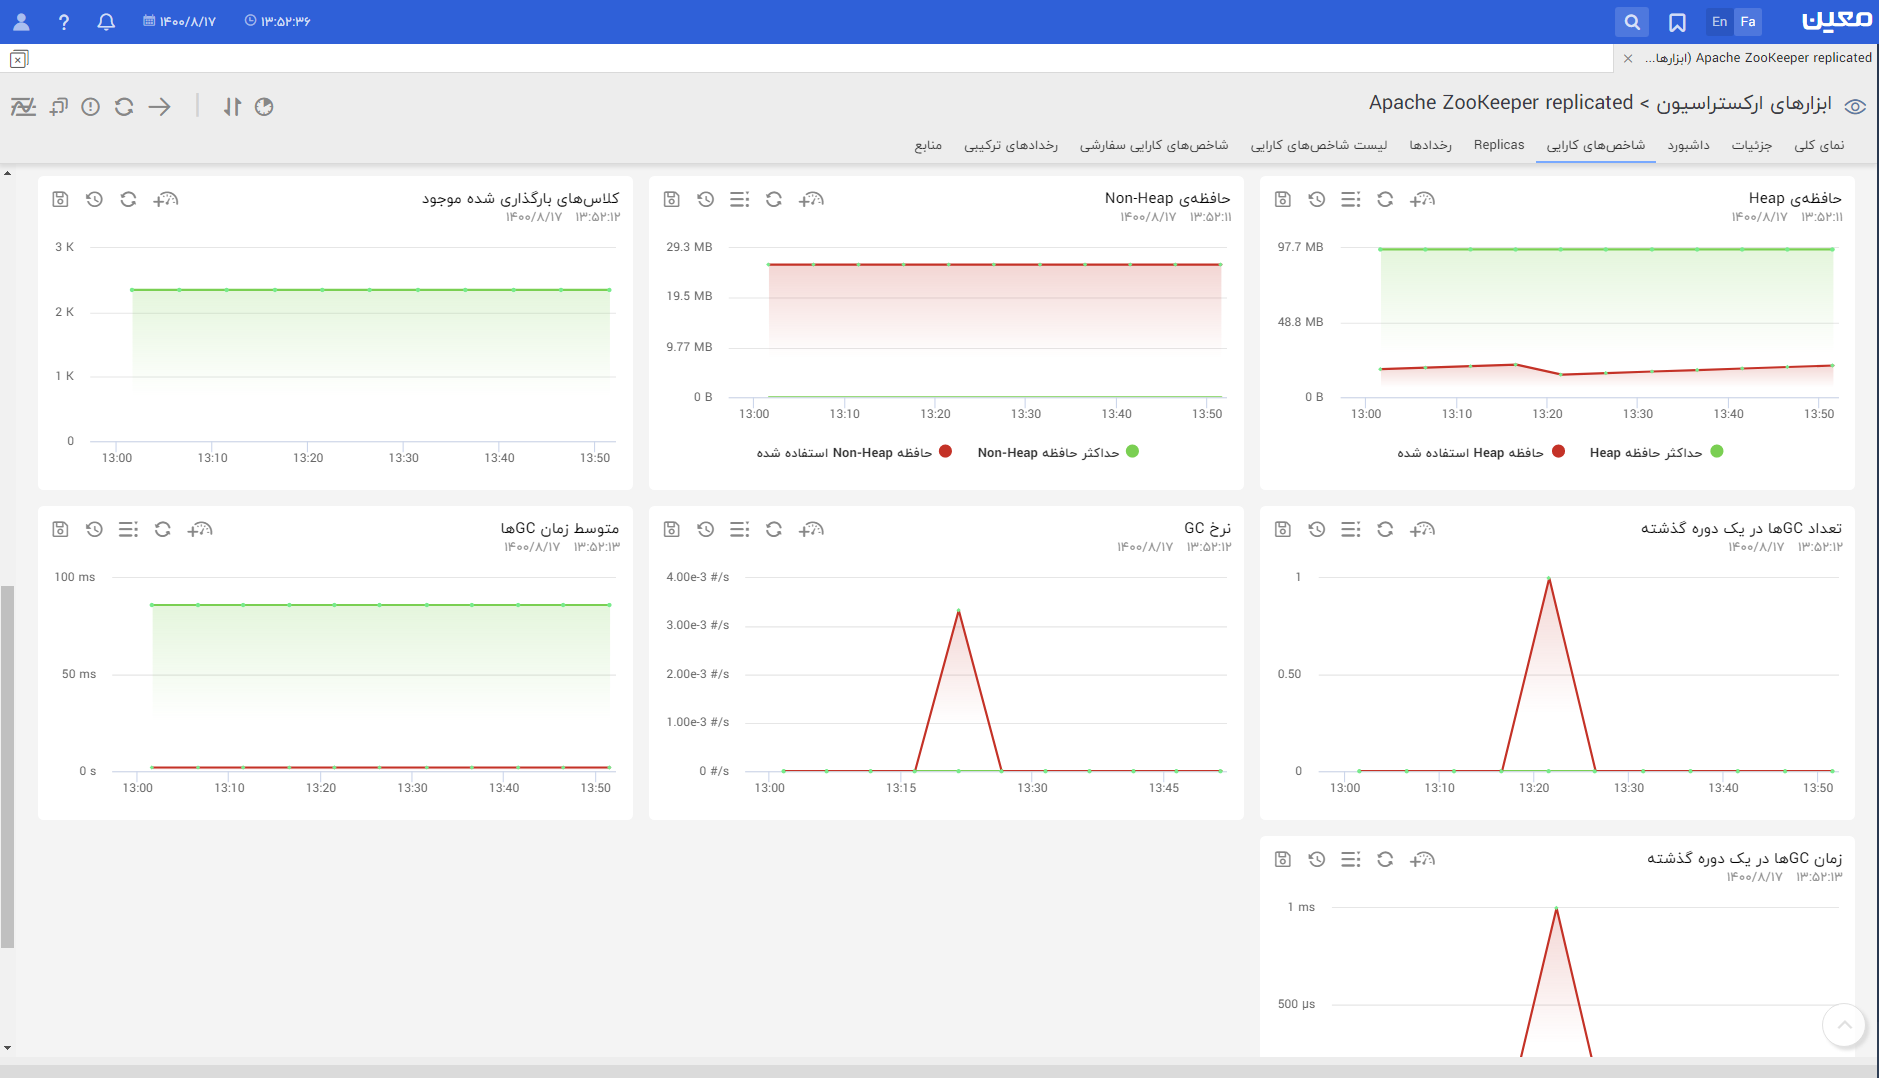The height and width of the screenshot is (1078, 1879).
Task: Switch language to Fa
Action: (x=1748, y=21)
